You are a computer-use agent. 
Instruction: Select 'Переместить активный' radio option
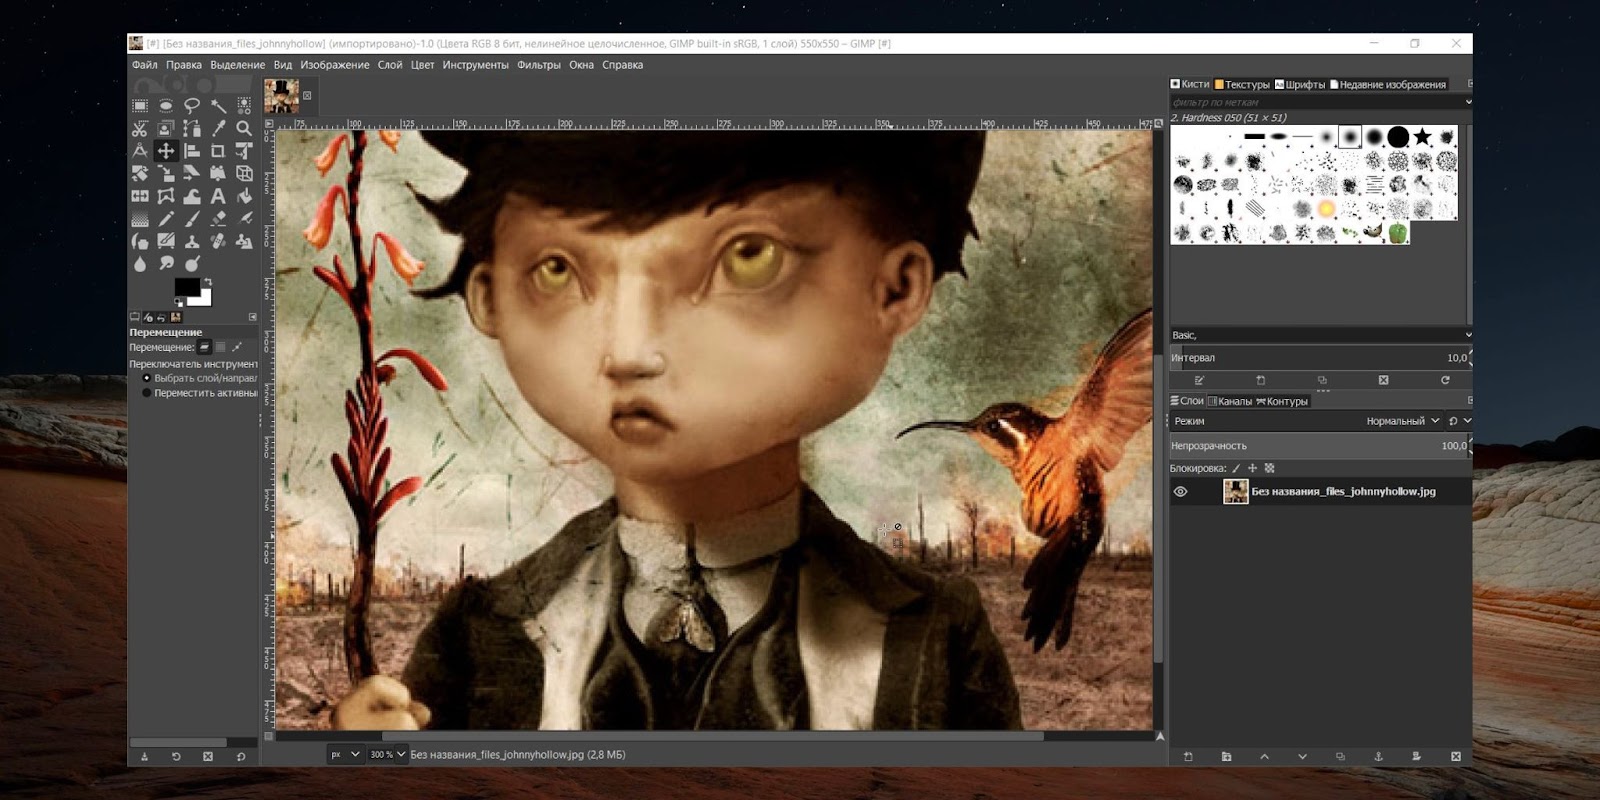(147, 393)
